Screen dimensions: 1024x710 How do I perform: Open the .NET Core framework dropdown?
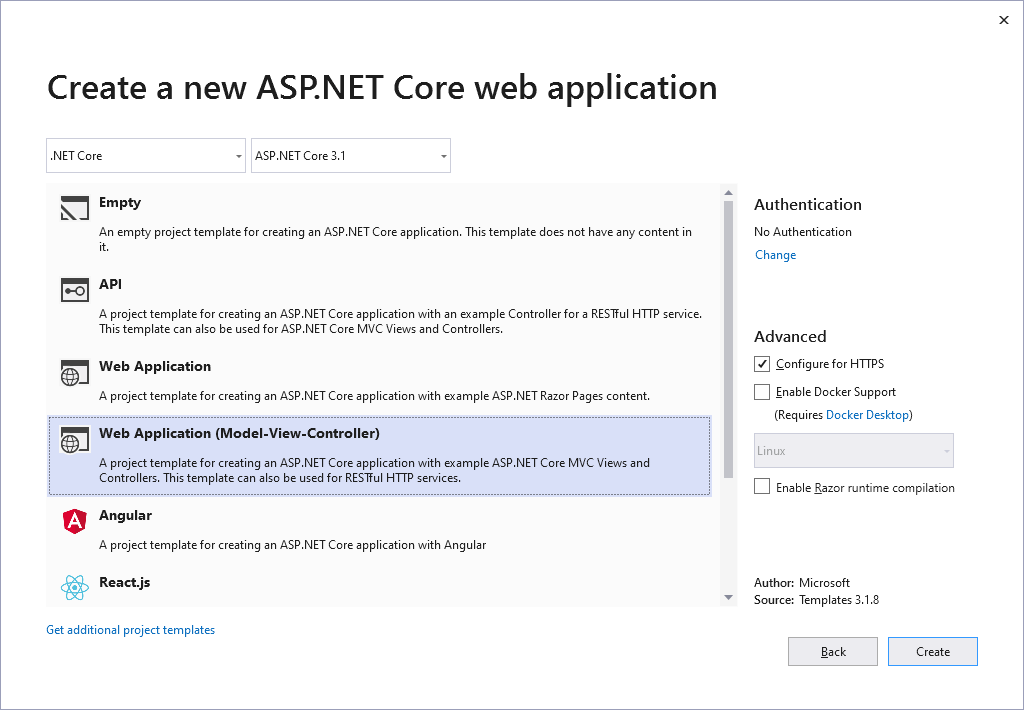[146, 156]
